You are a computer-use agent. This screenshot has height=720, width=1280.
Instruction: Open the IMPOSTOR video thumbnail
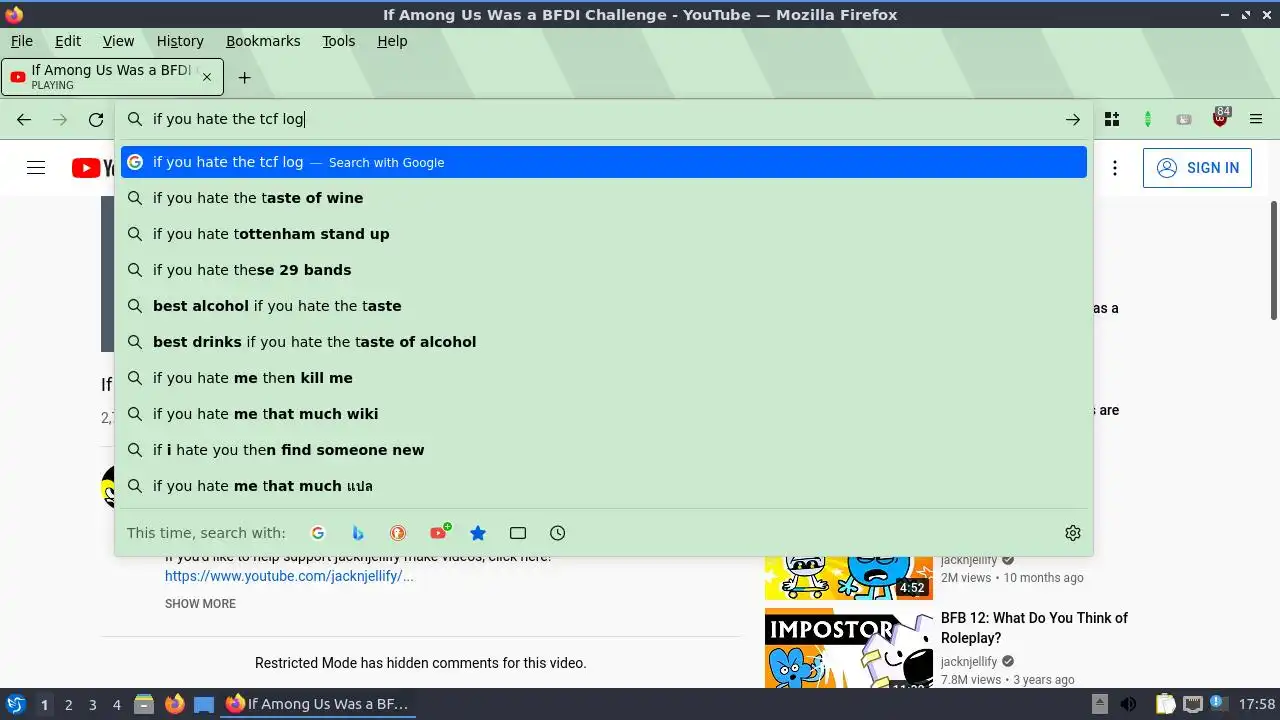pyautogui.click(x=849, y=648)
